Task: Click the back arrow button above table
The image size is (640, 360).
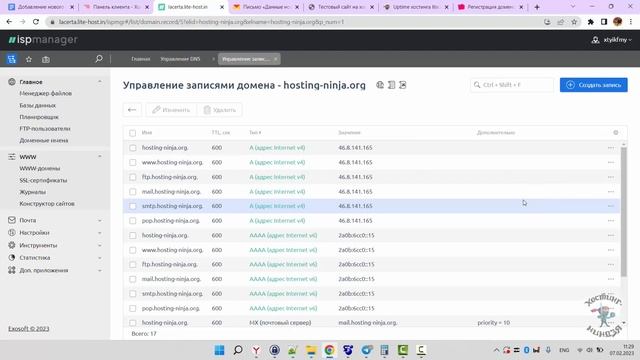Action: 132,110
